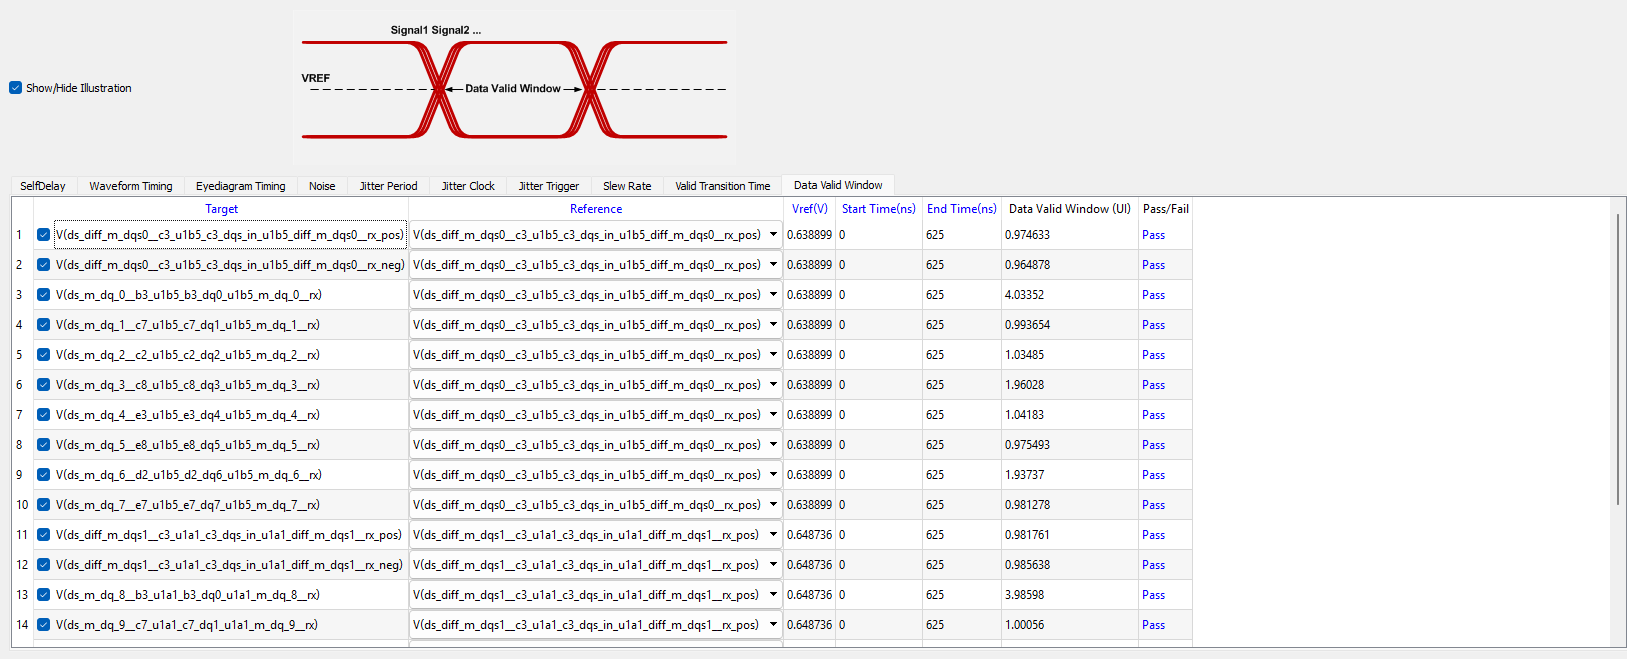Go to the Slew Rate tab
The height and width of the screenshot is (659, 1627).
coord(627,186)
